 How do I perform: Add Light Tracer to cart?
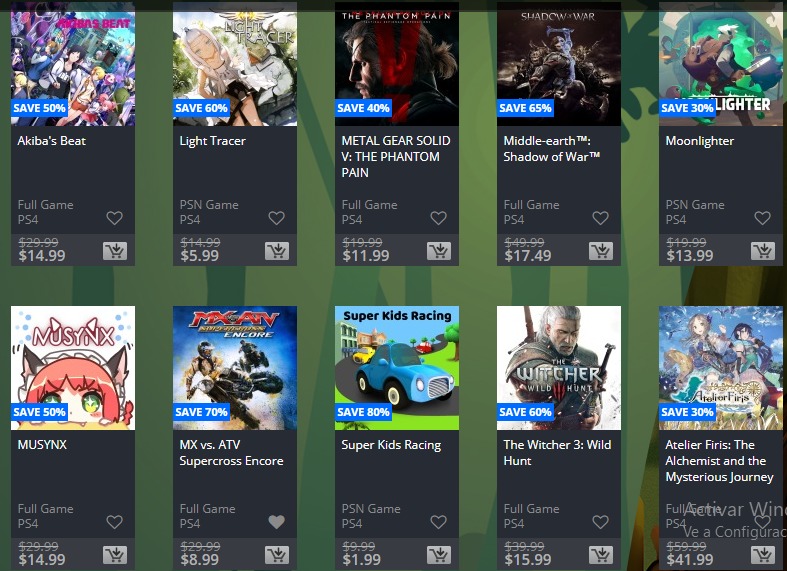[x=277, y=250]
